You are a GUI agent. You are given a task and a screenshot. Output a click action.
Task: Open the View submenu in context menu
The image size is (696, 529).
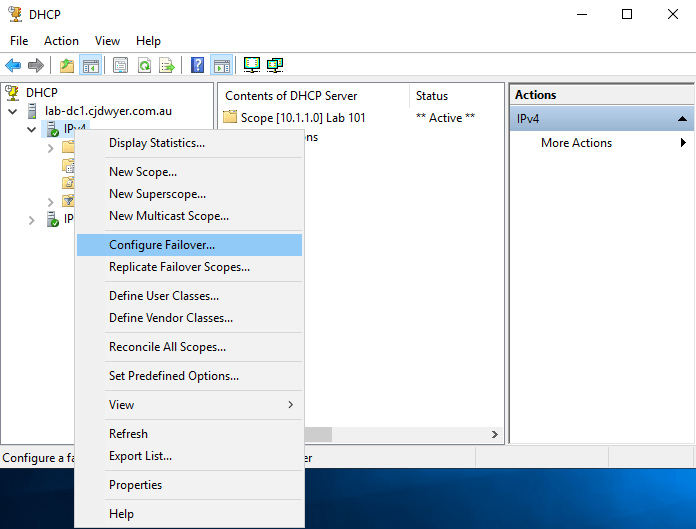click(x=190, y=405)
